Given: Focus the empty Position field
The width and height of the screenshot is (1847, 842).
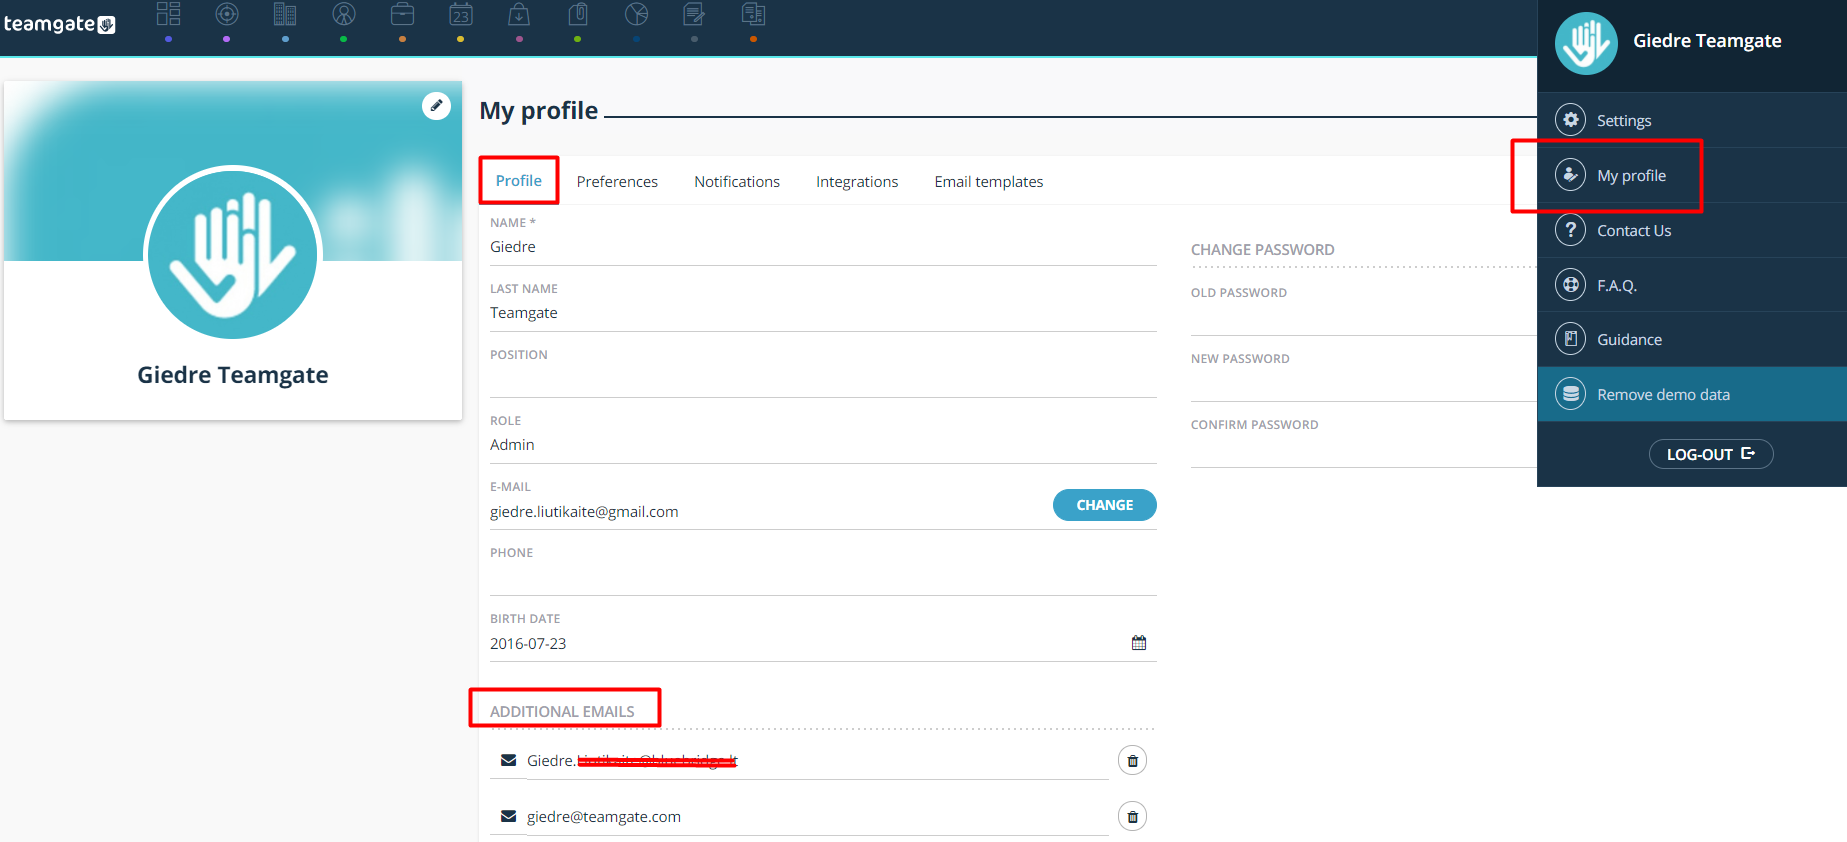Looking at the screenshot, I should point(823,379).
